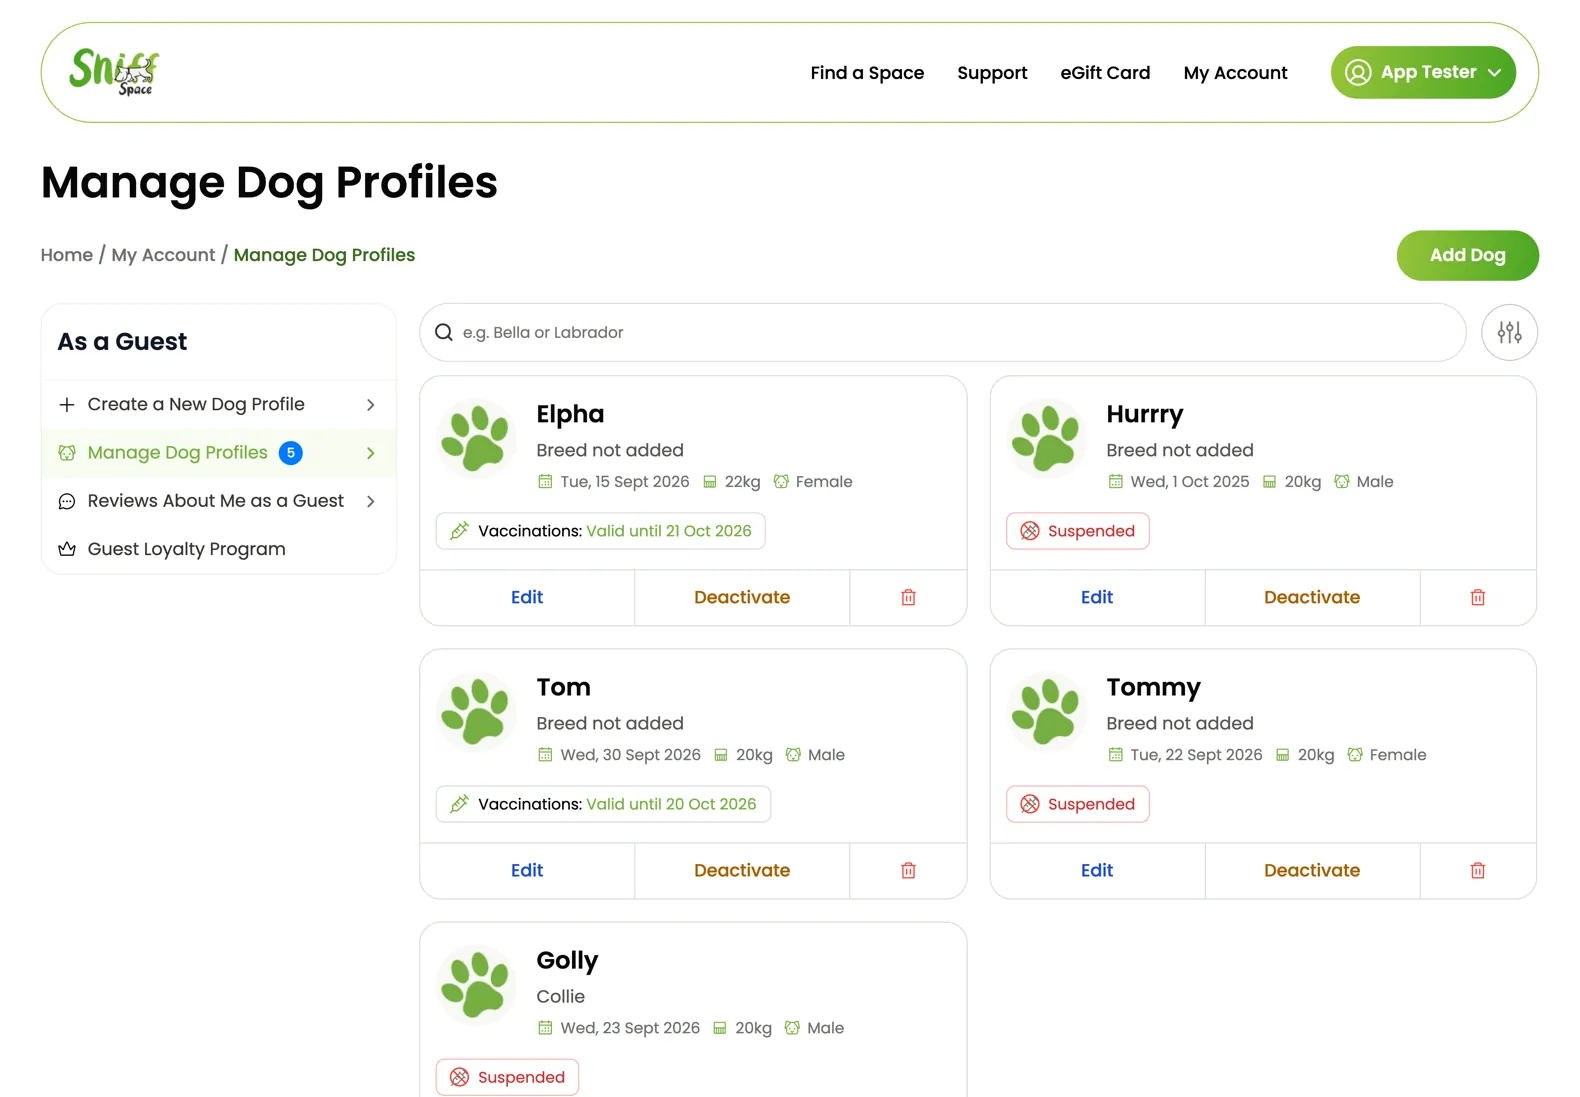Image resolution: width=1580 pixels, height=1097 pixels.
Task: Click Tommy's paw avatar
Action: click(1047, 711)
